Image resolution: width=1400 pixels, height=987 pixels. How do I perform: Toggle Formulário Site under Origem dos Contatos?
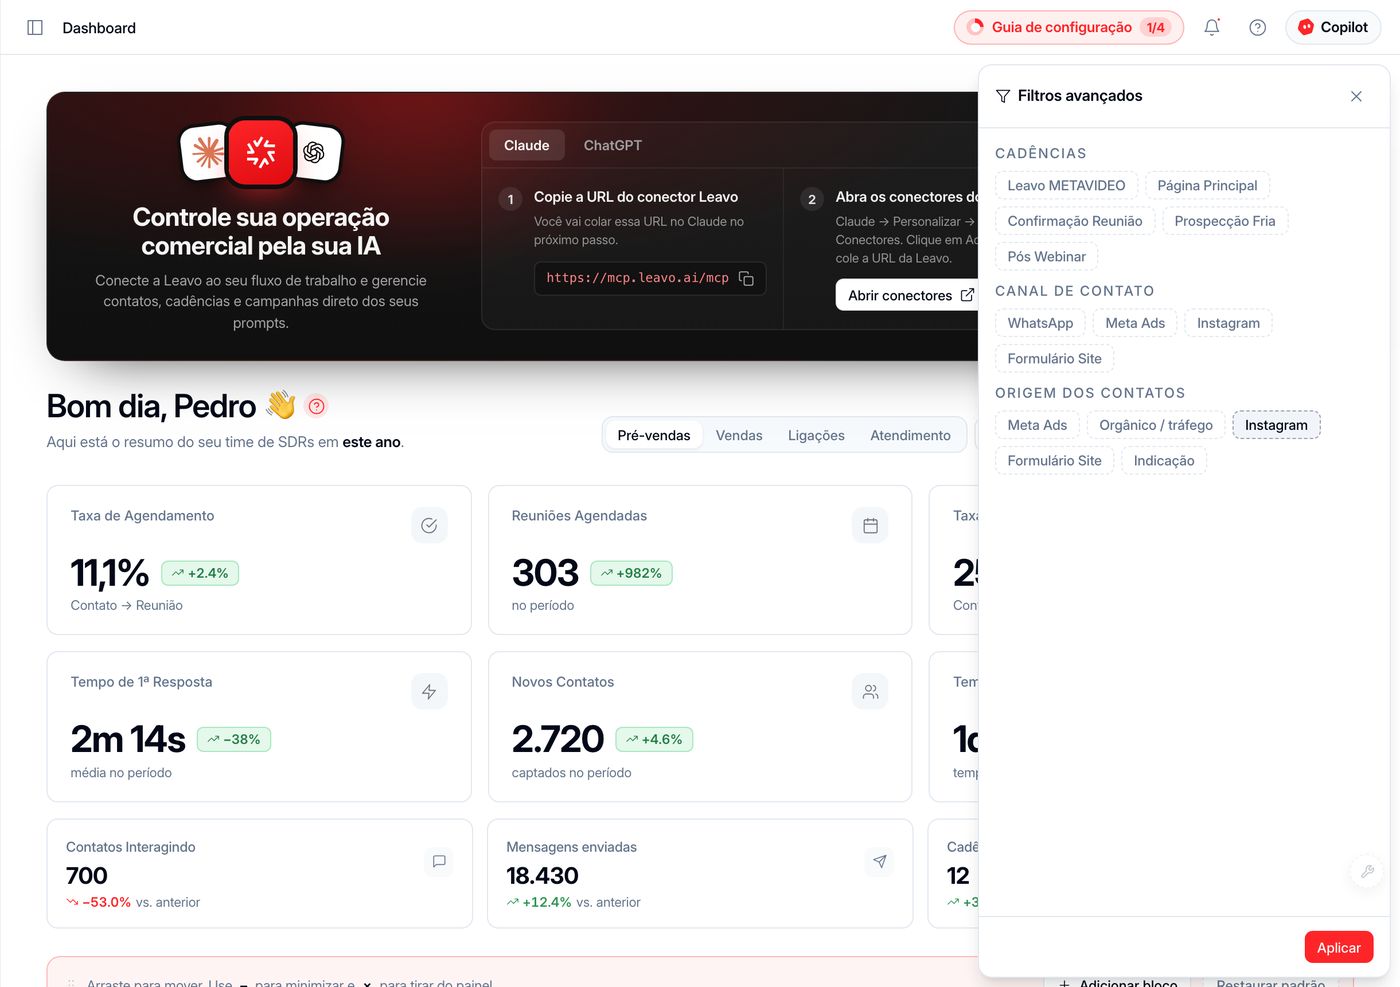1054,461
